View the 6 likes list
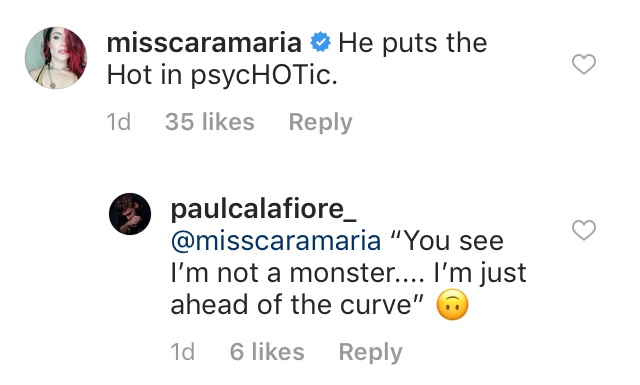This screenshot has width=640, height=385. pyautogui.click(x=267, y=352)
